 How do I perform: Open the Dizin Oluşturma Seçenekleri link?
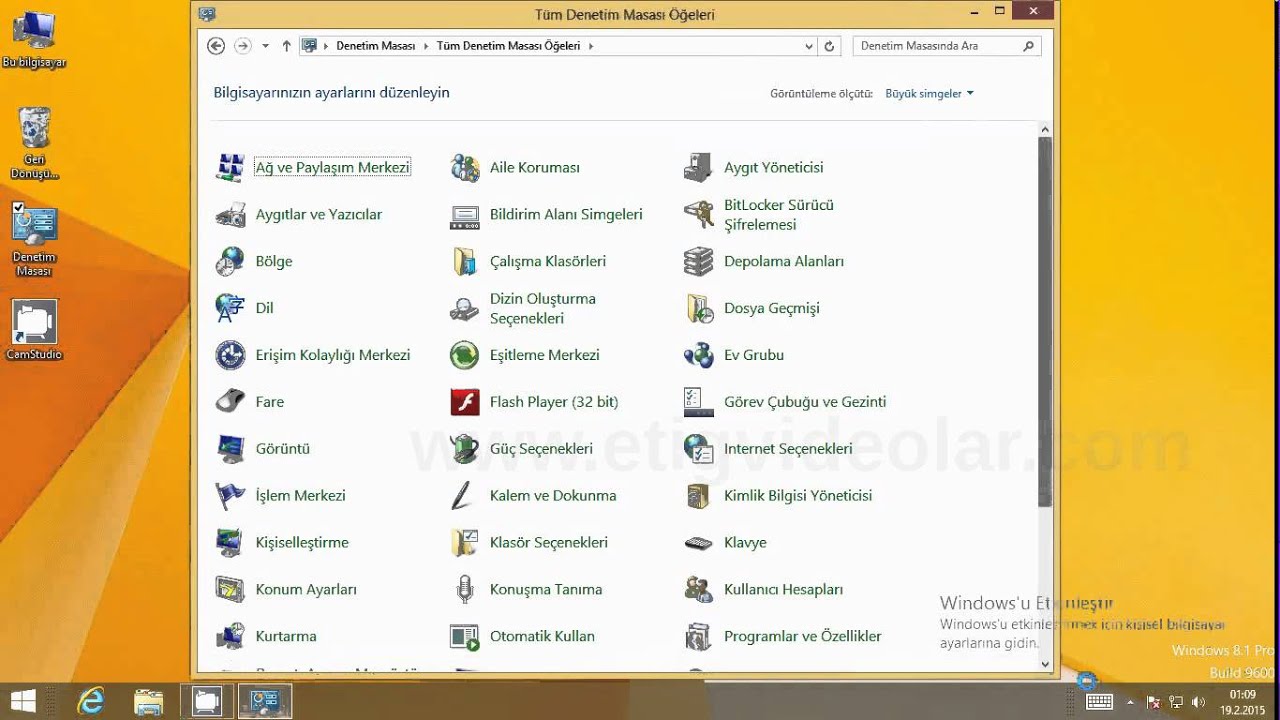[x=542, y=308]
